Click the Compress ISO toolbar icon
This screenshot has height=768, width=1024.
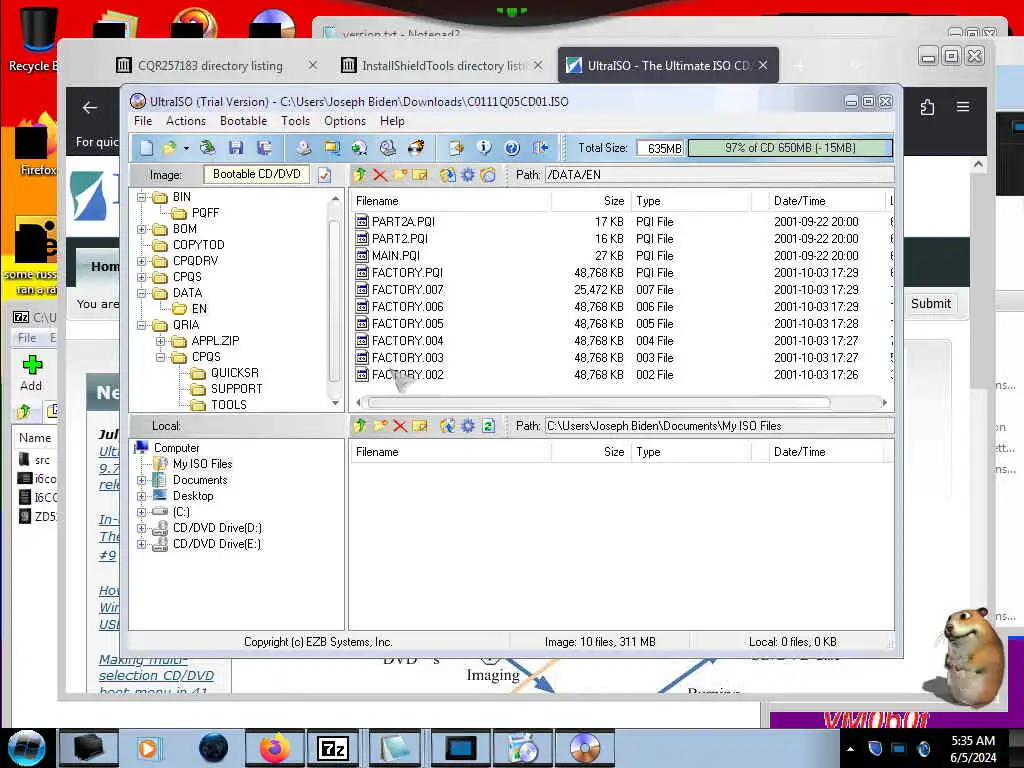pos(332,148)
